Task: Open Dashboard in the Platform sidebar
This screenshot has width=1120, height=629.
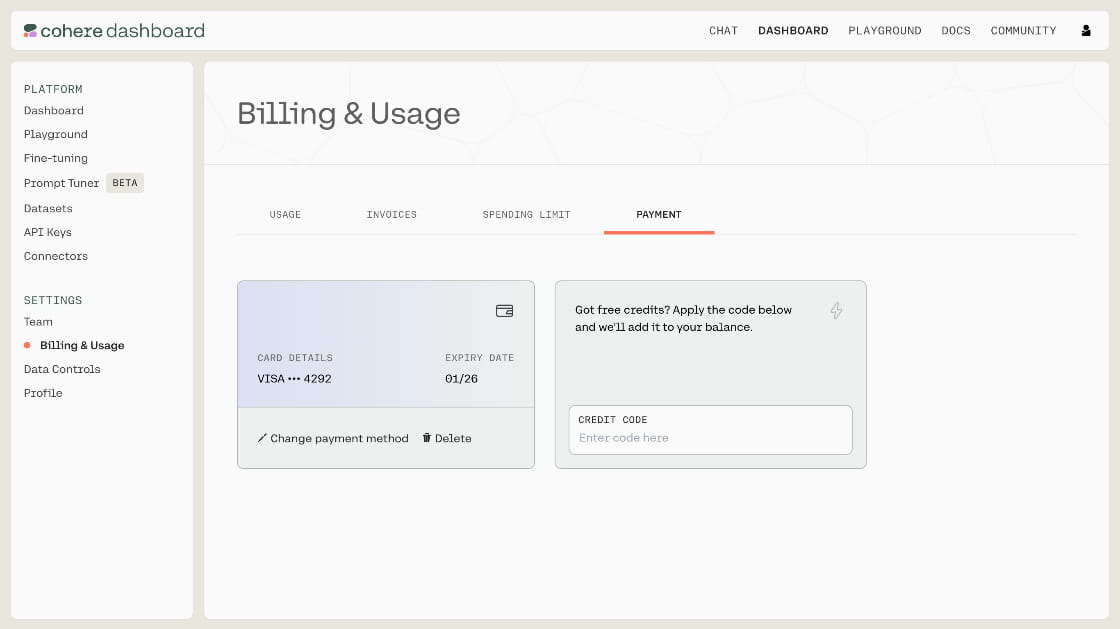Action: tap(54, 111)
